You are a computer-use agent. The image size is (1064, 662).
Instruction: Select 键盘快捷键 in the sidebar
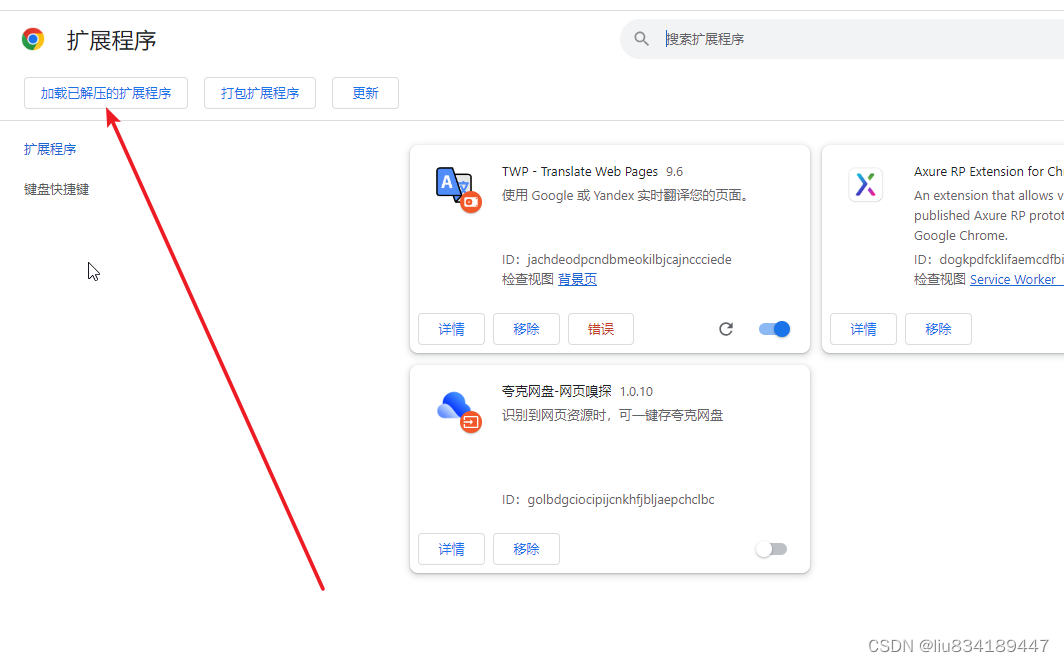click(56, 189)
